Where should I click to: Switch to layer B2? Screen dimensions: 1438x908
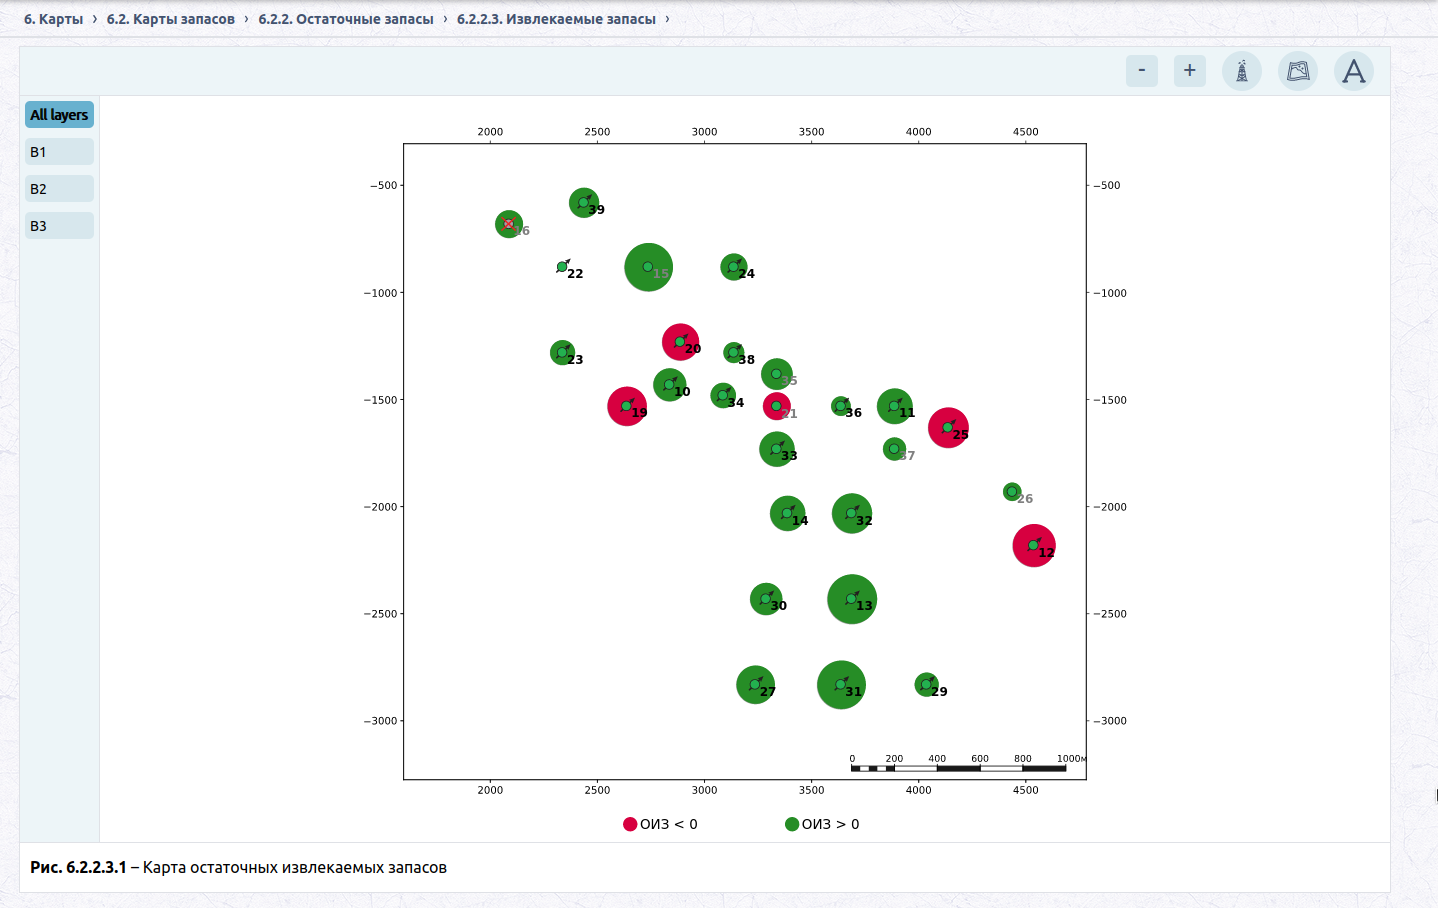pyautogui.click(x=59, y=189)
